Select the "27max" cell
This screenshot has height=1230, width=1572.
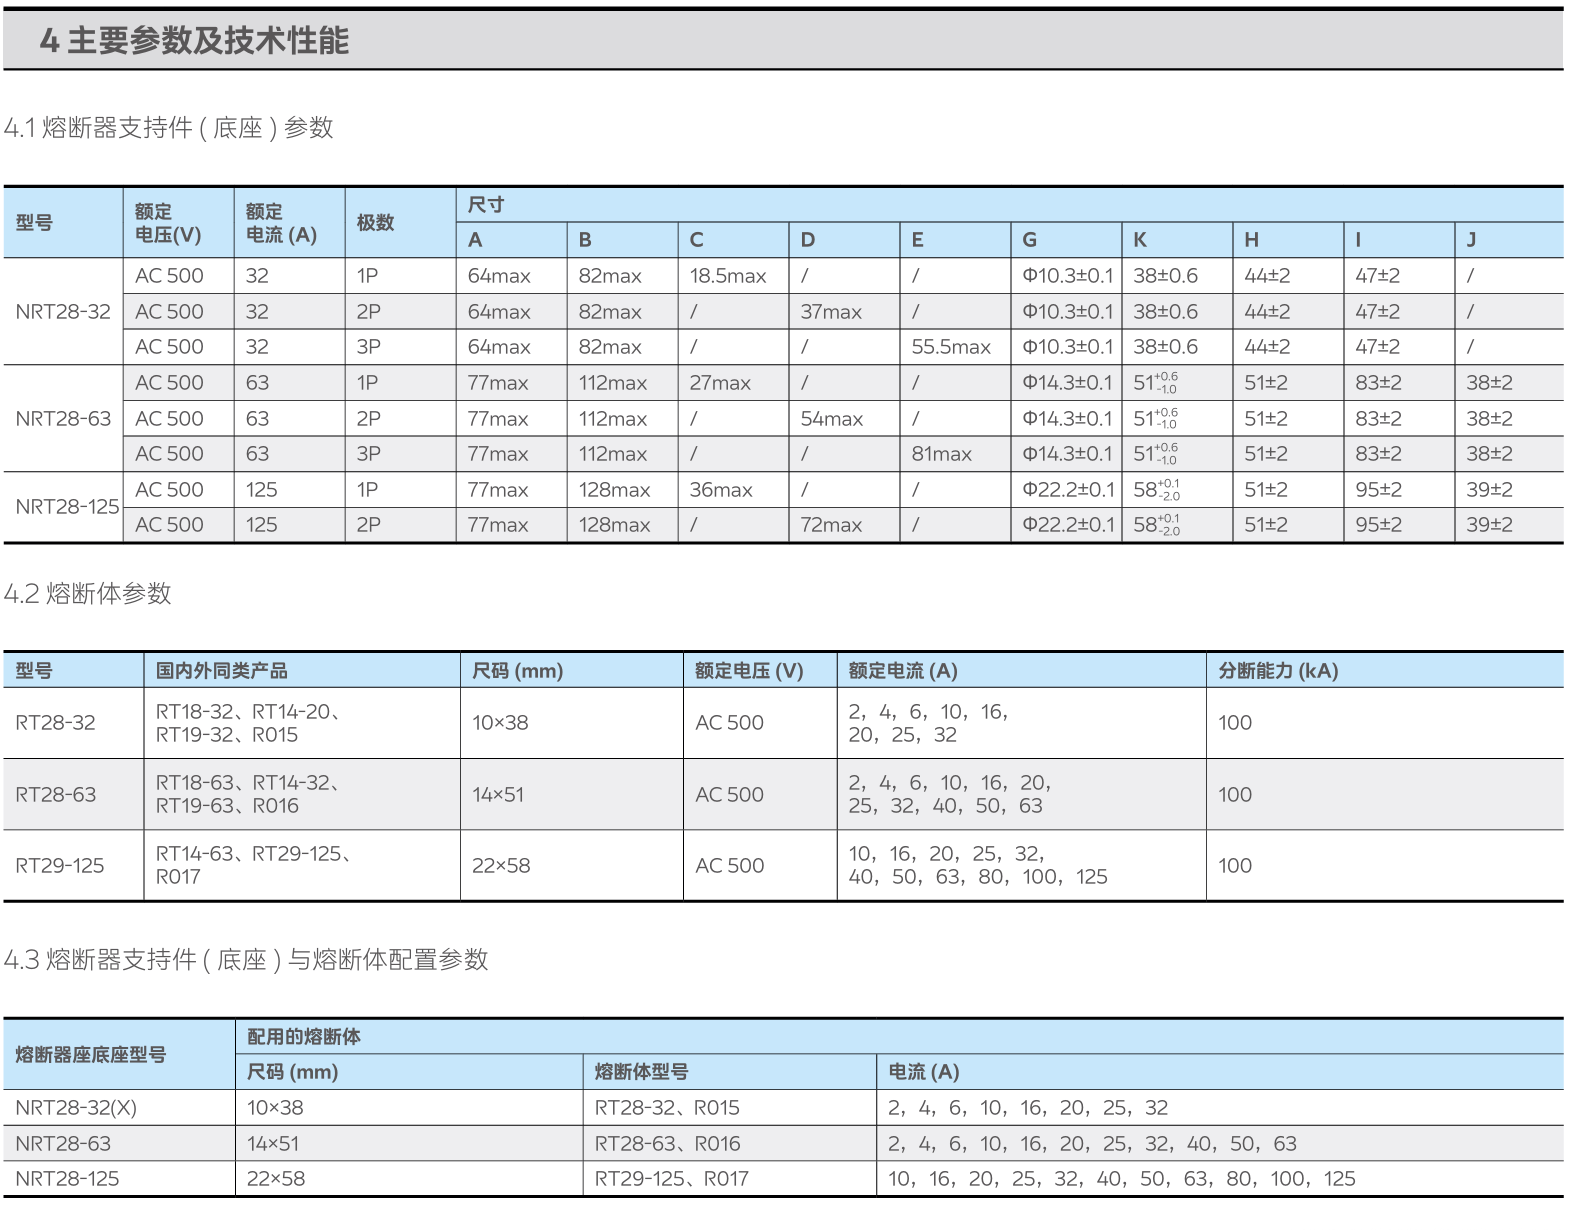pyautogui.click(x=720, y=383)
